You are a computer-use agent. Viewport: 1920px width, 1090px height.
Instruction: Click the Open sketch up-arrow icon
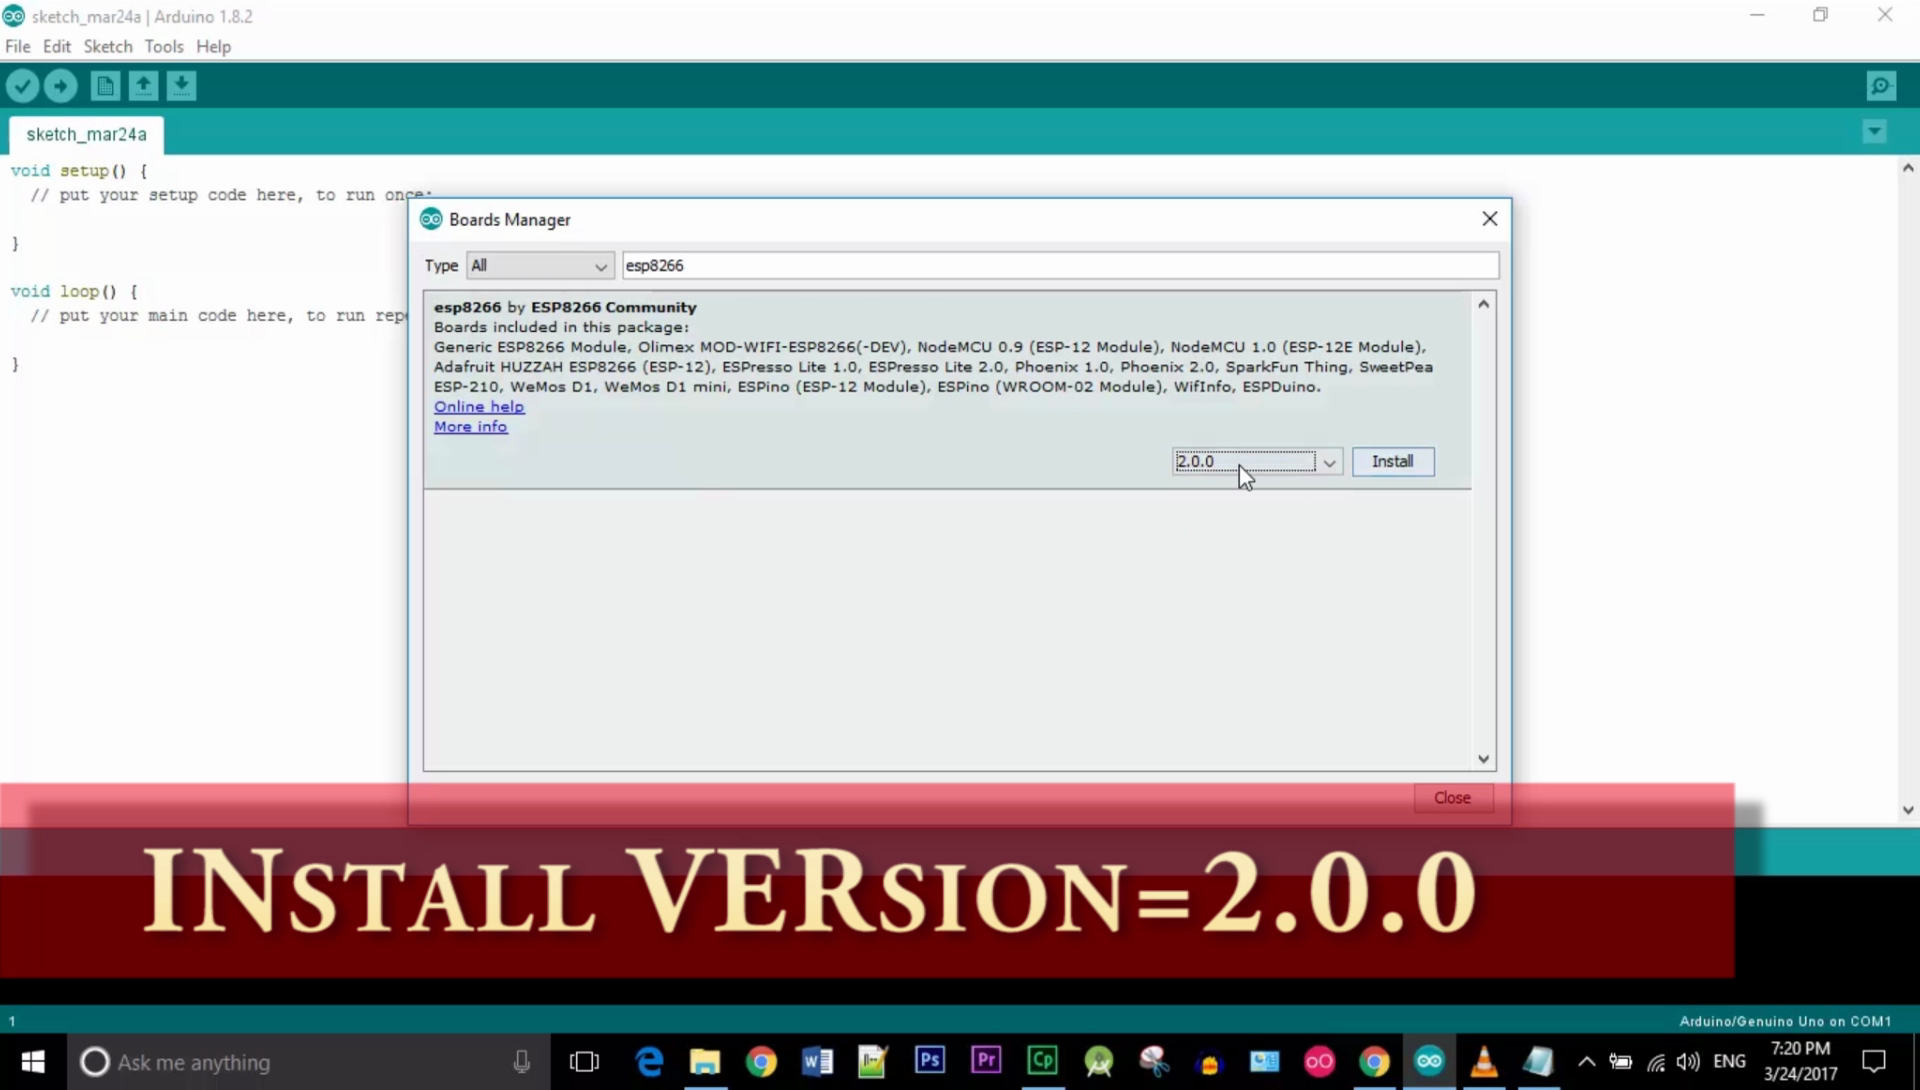coord(143,86)
